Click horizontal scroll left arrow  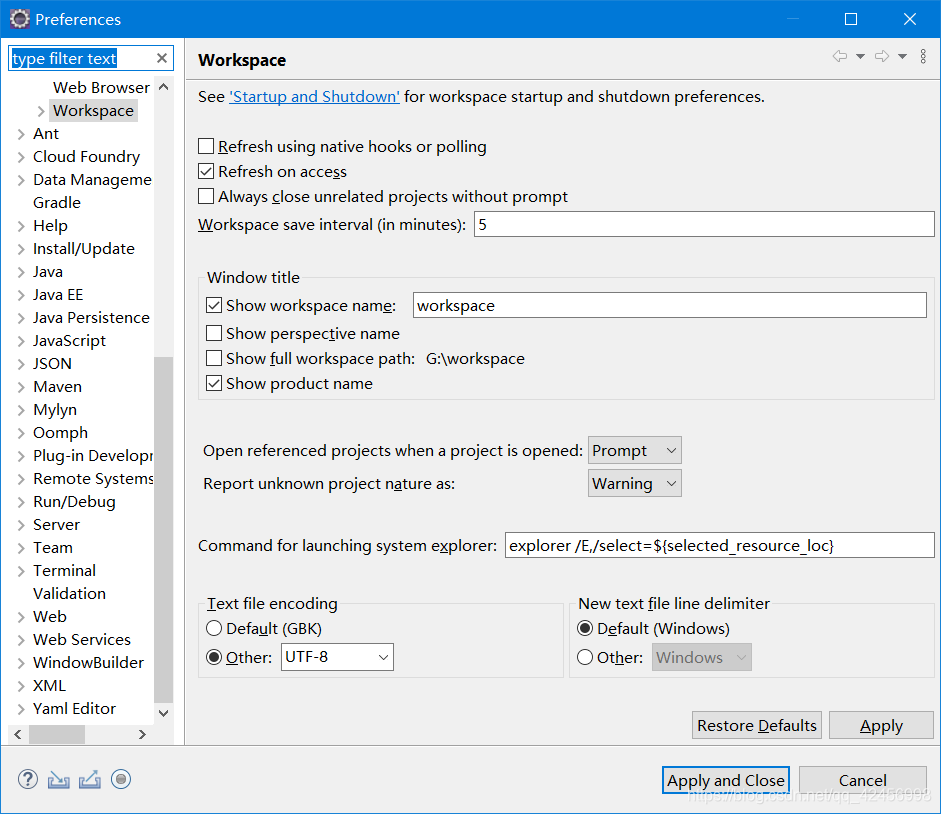click(x=18, y=734)
